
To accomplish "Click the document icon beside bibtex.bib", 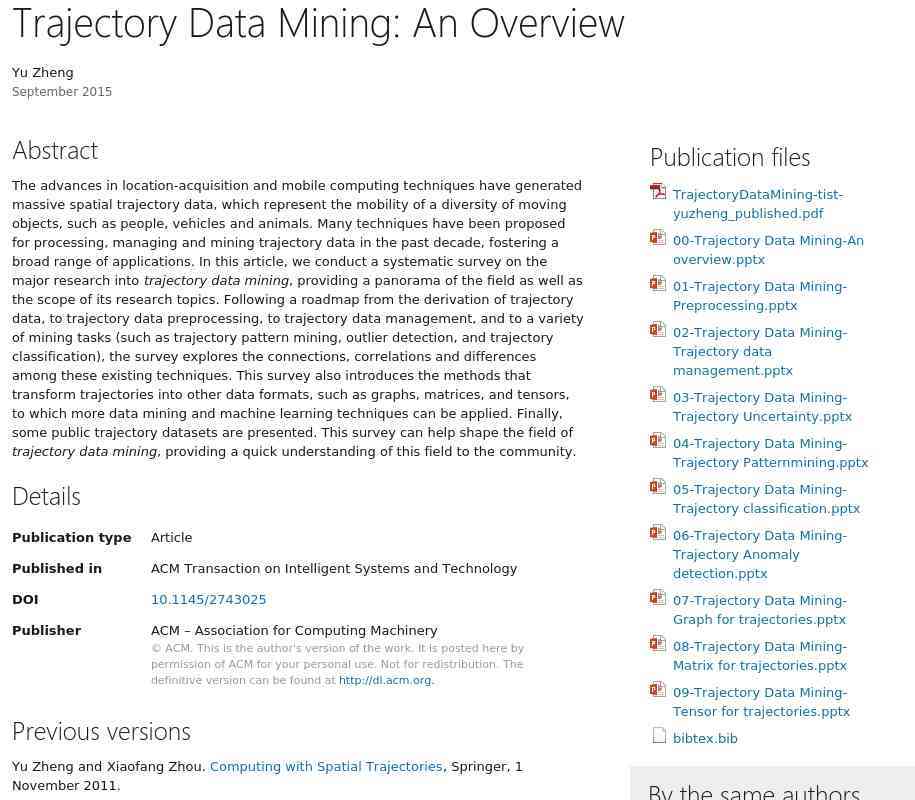I will point(659,736).
